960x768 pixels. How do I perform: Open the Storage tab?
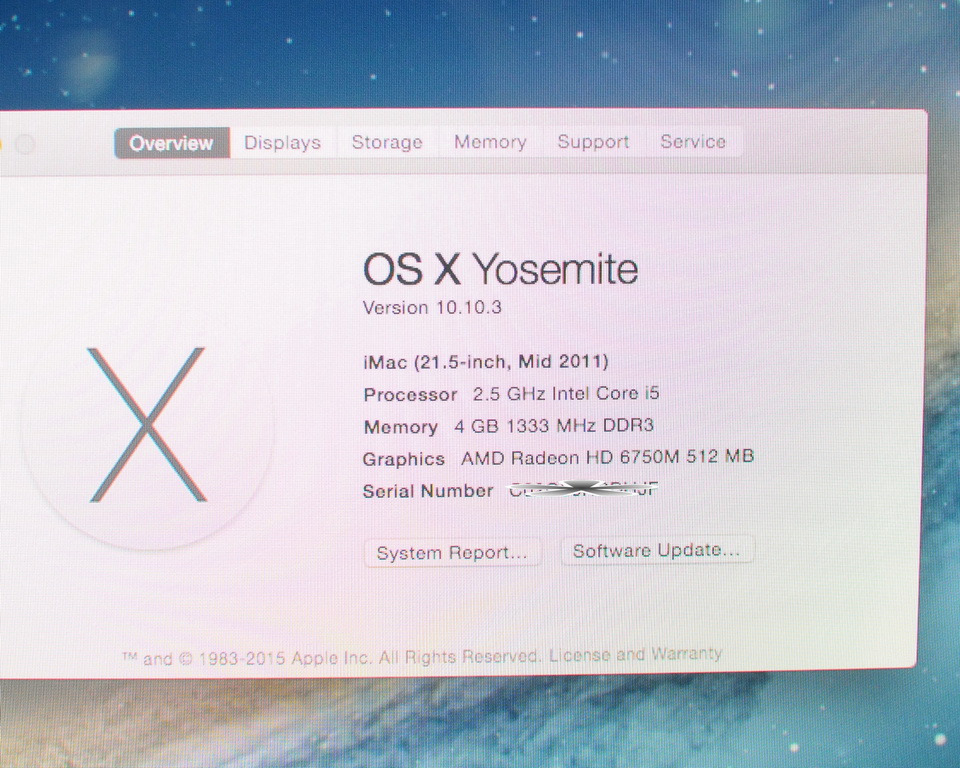[387, 142]
